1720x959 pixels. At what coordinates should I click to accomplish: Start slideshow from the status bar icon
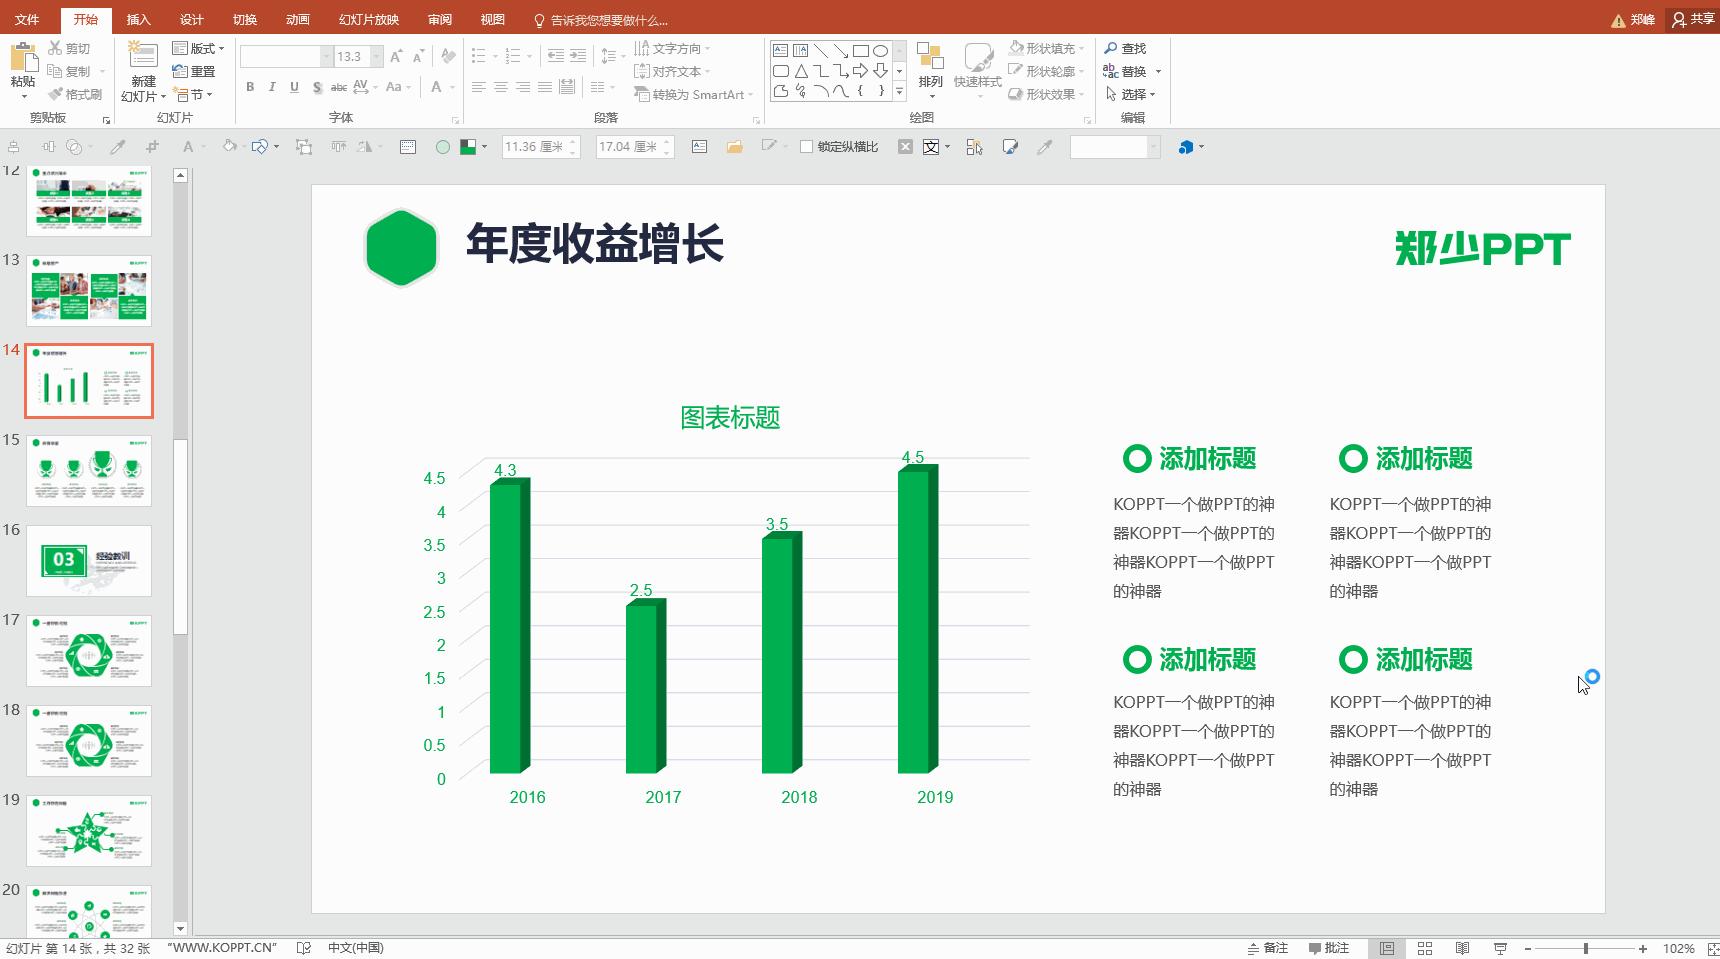click(x=1499, y=948)
